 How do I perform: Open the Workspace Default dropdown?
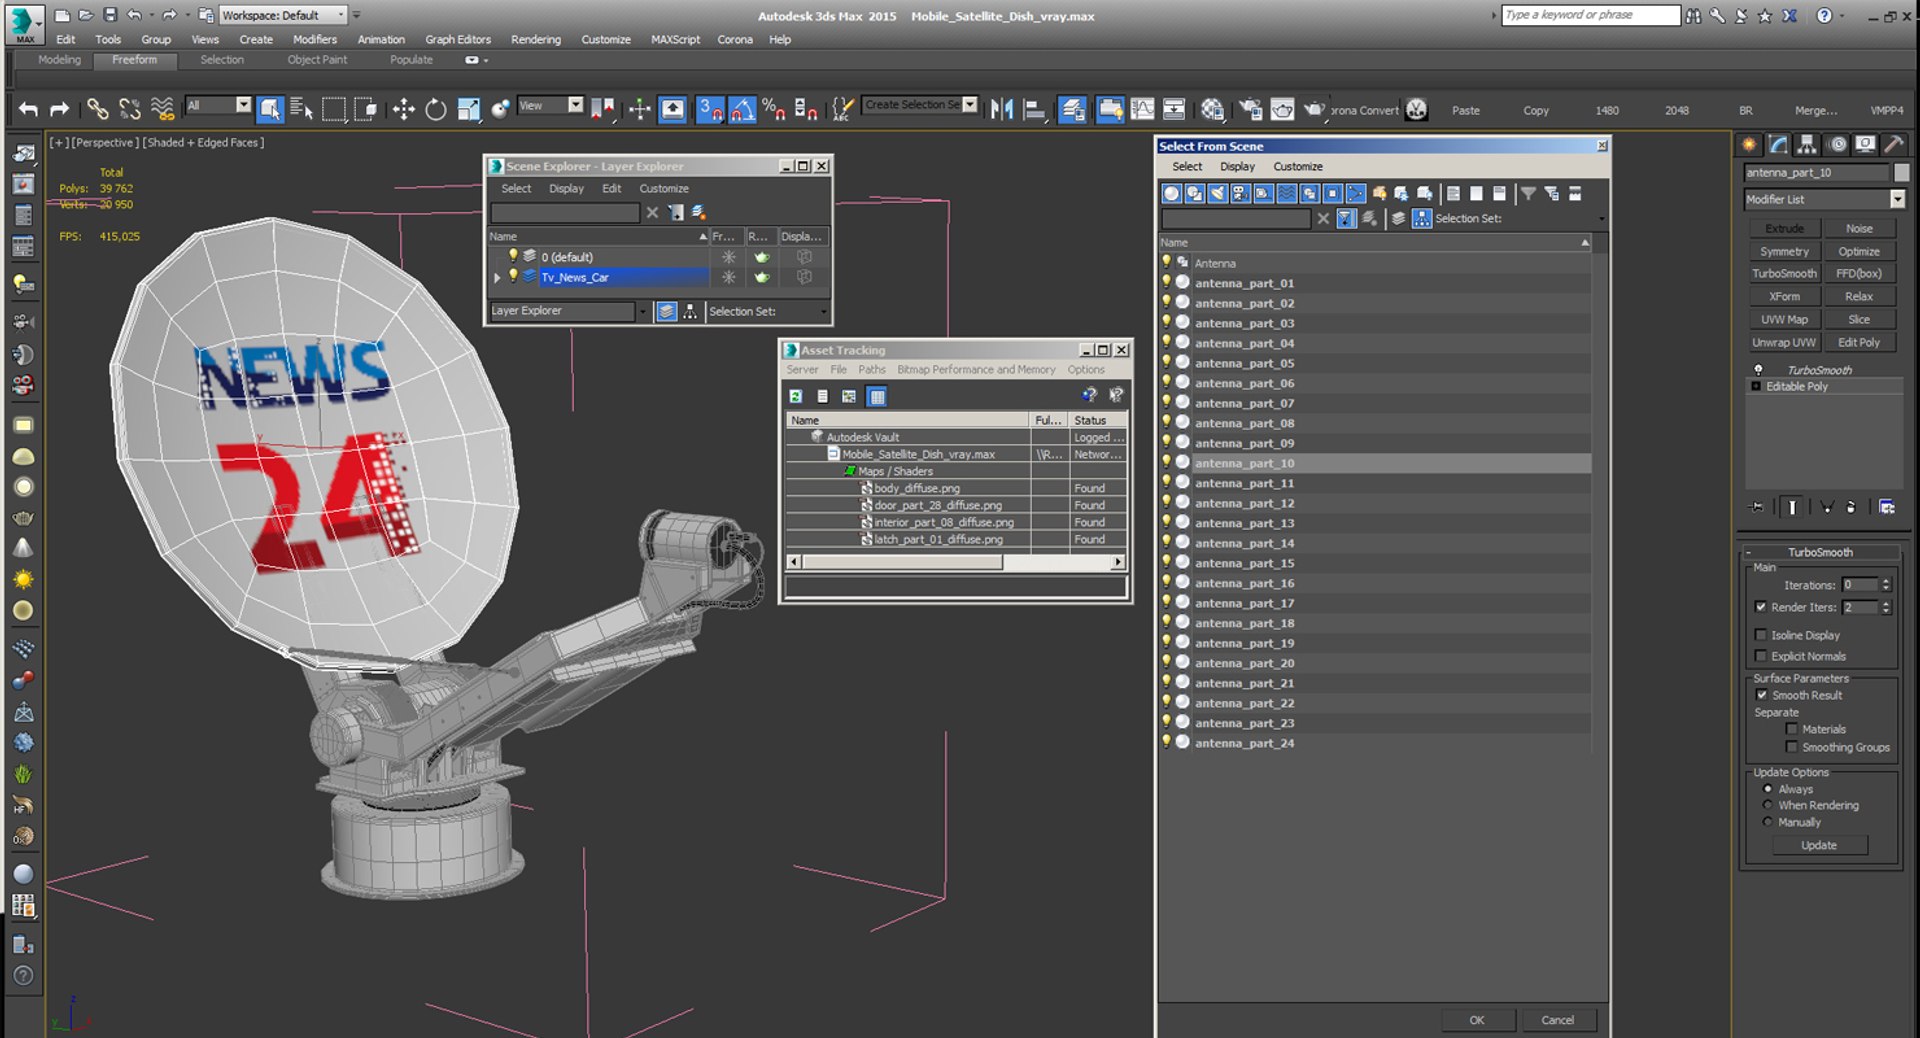click(x=341, y=15)
